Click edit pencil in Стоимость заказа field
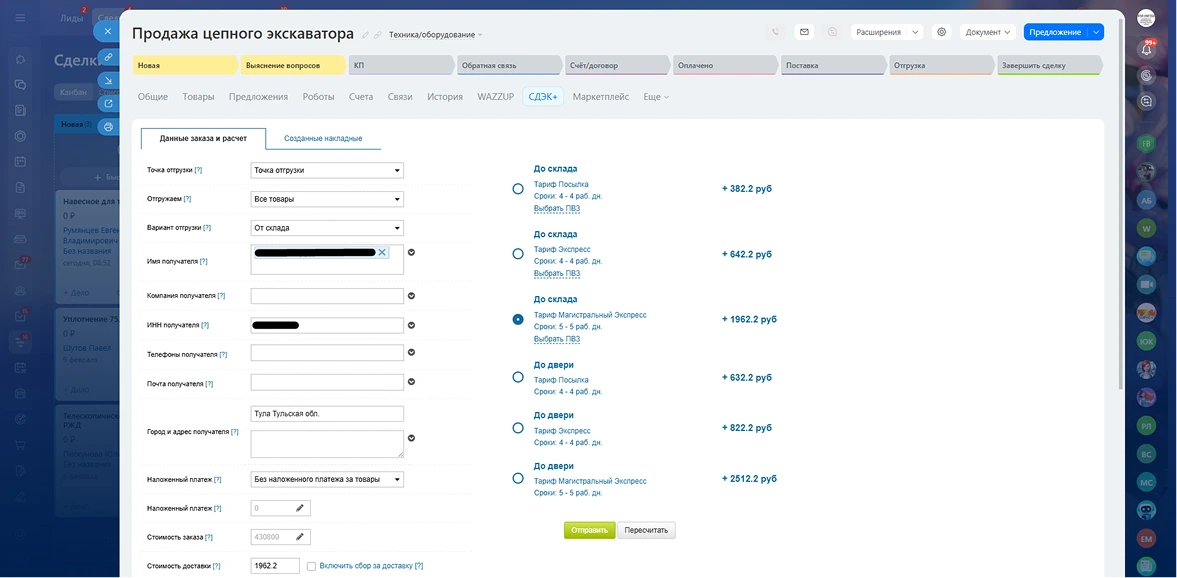The width and height of the screenshot is (1177, 578). [x=299, y=537]
